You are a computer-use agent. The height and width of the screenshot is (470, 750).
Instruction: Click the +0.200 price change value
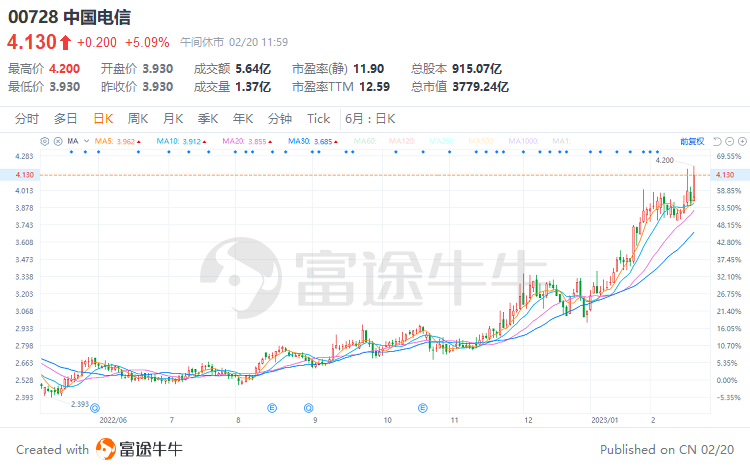[x=97, y=43]
